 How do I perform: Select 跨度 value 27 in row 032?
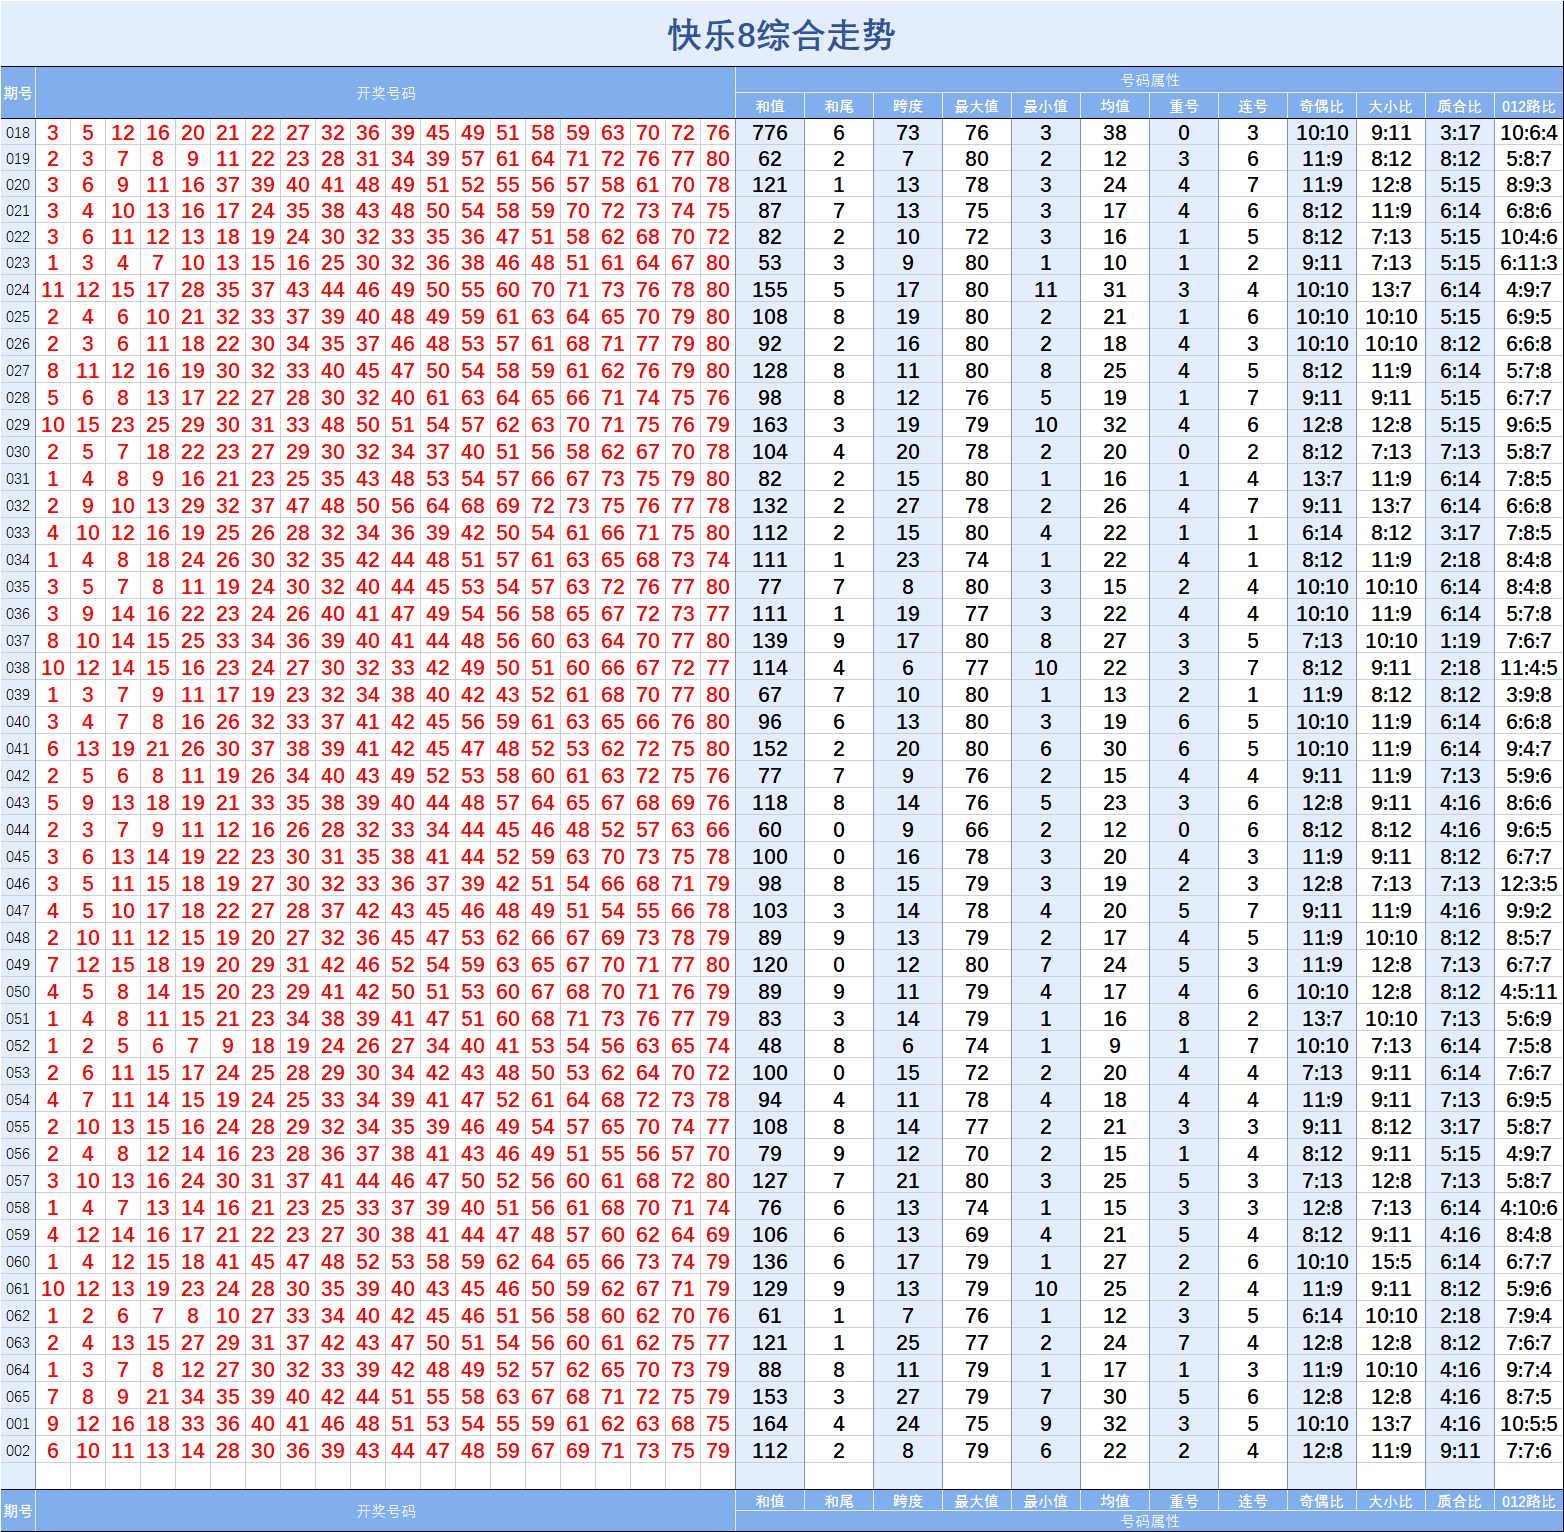[908, 506]
